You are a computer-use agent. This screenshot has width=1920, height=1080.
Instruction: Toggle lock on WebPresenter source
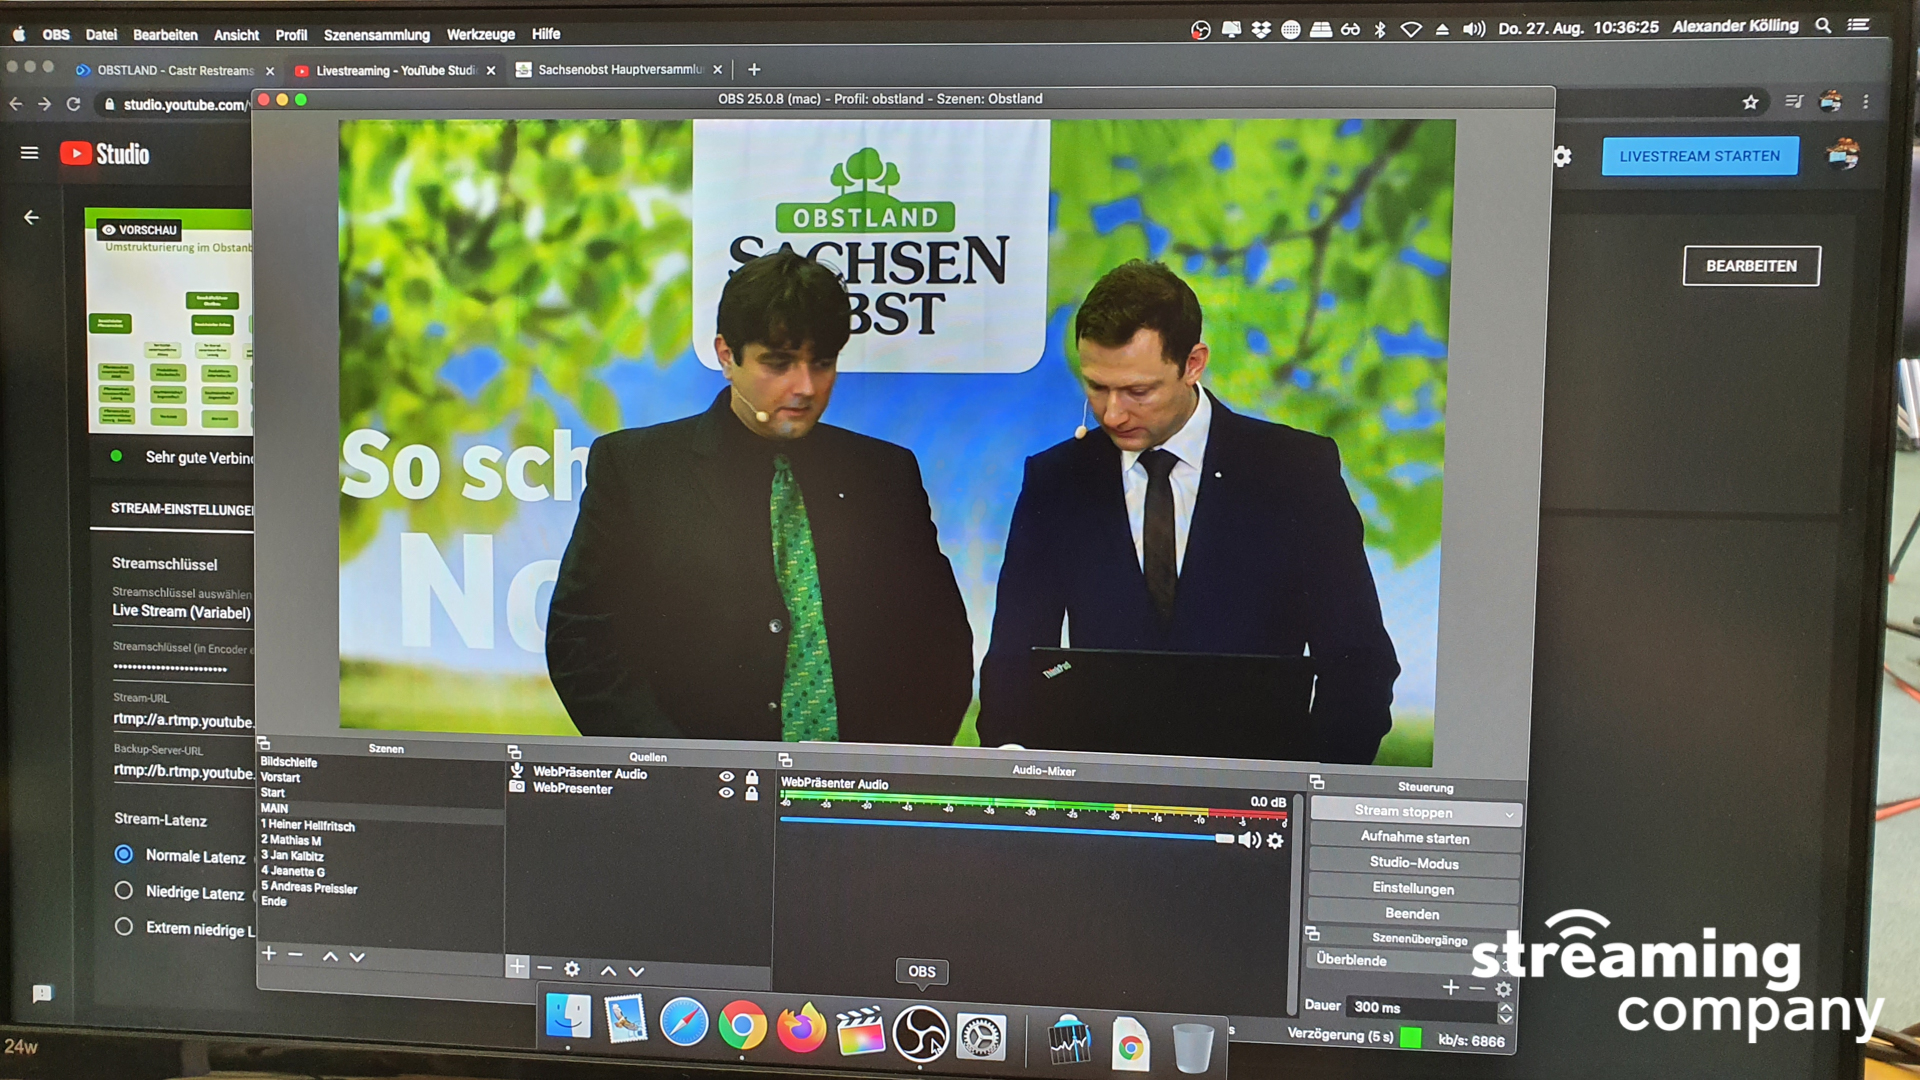pos(752,793)
